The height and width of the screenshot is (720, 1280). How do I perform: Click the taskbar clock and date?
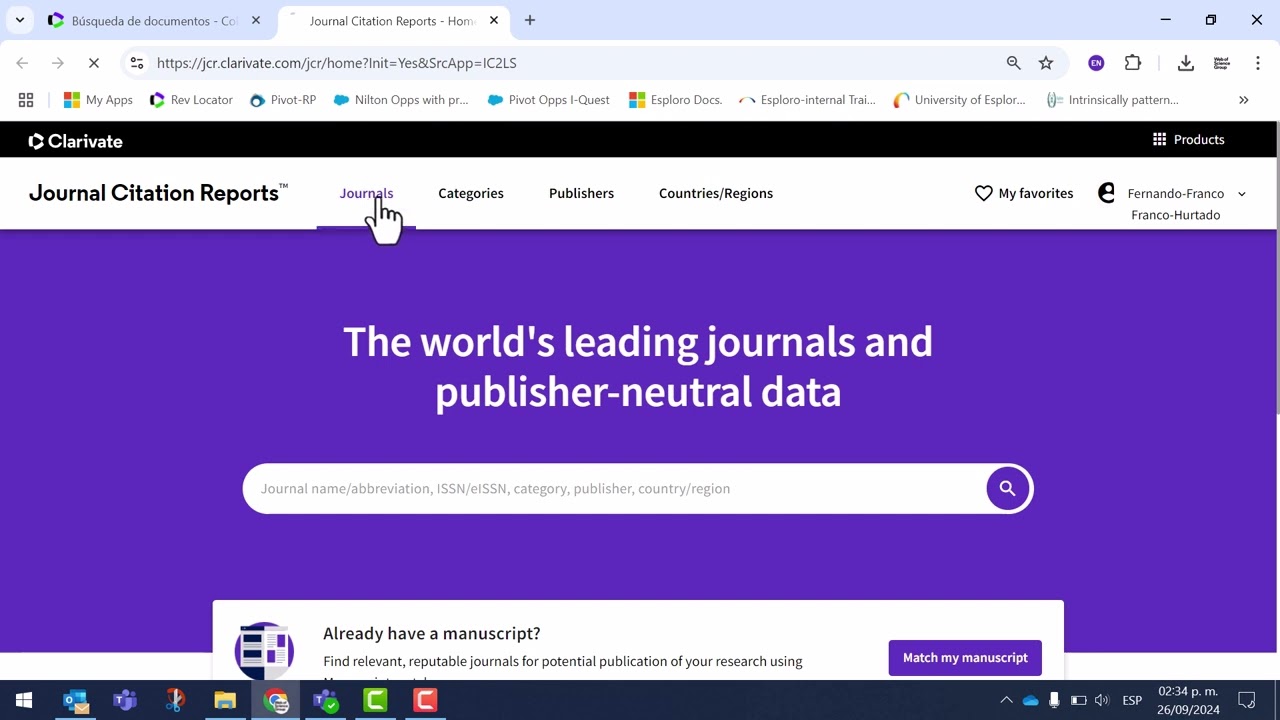[1188, 700]
